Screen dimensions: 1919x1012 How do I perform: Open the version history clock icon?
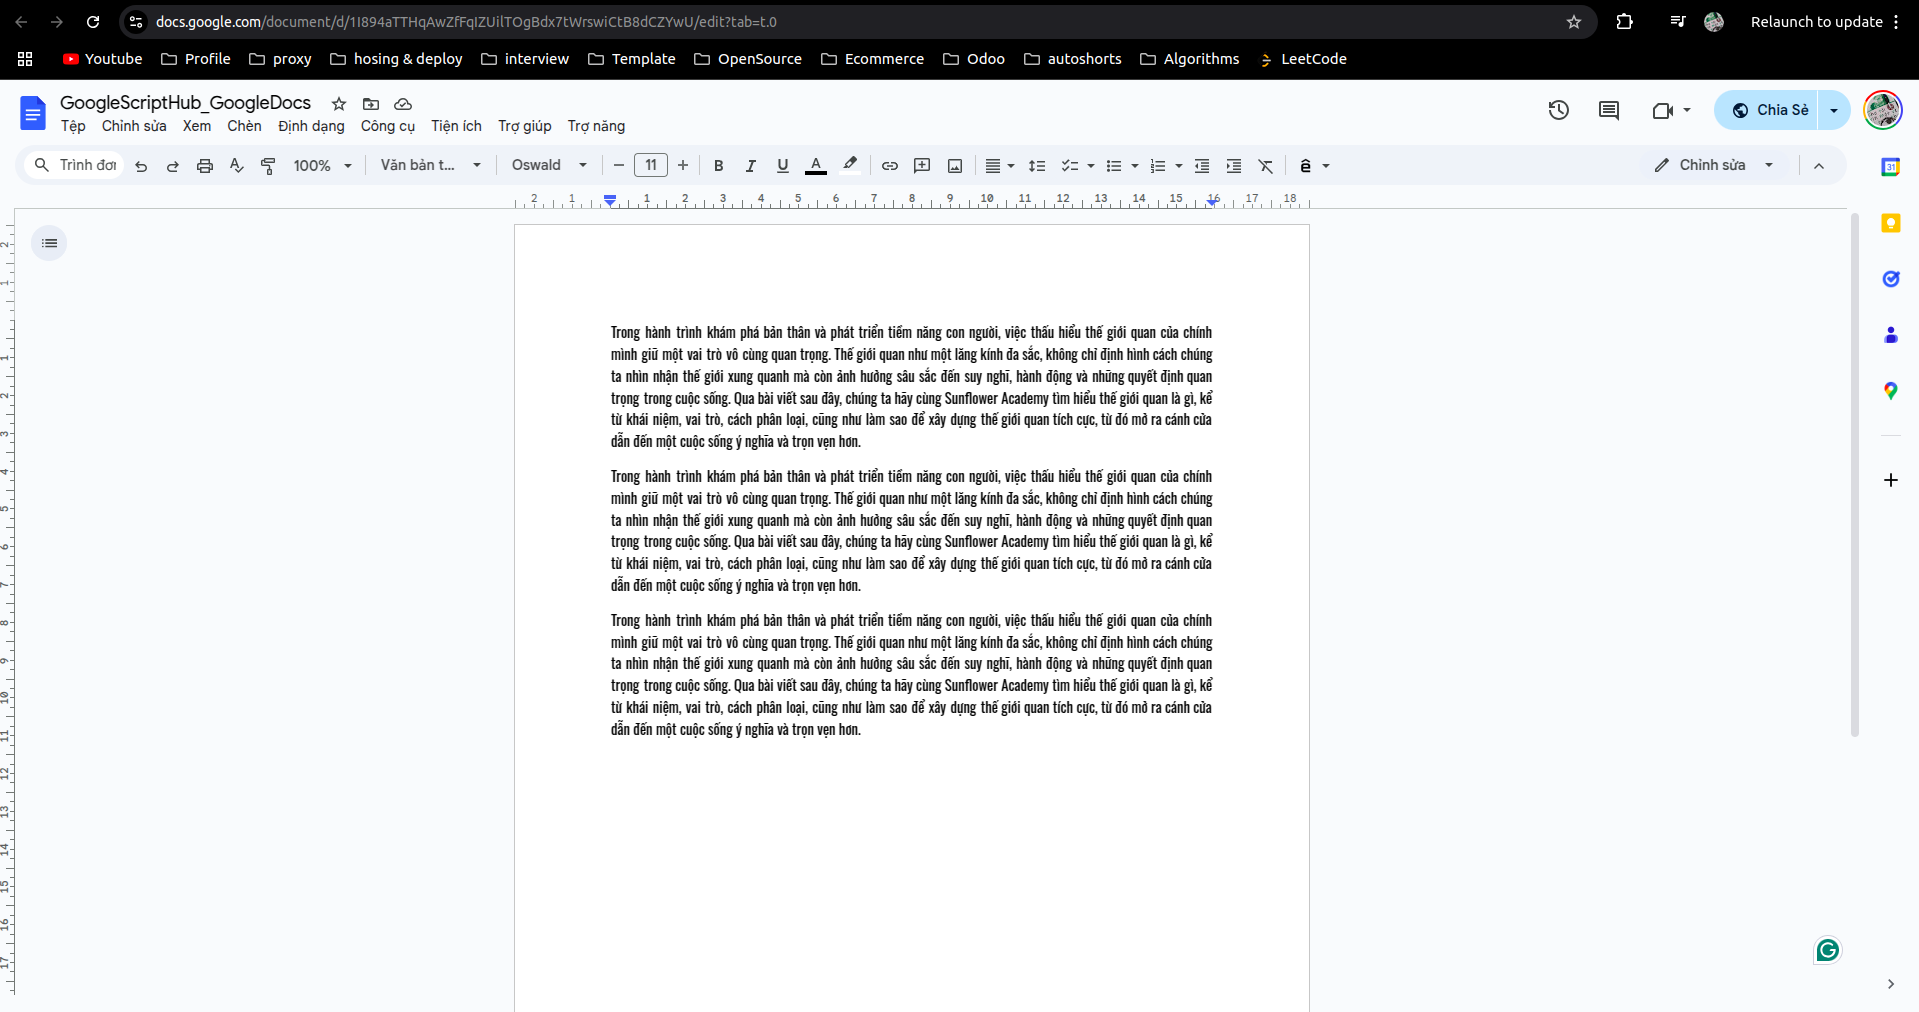point(1559,110)
